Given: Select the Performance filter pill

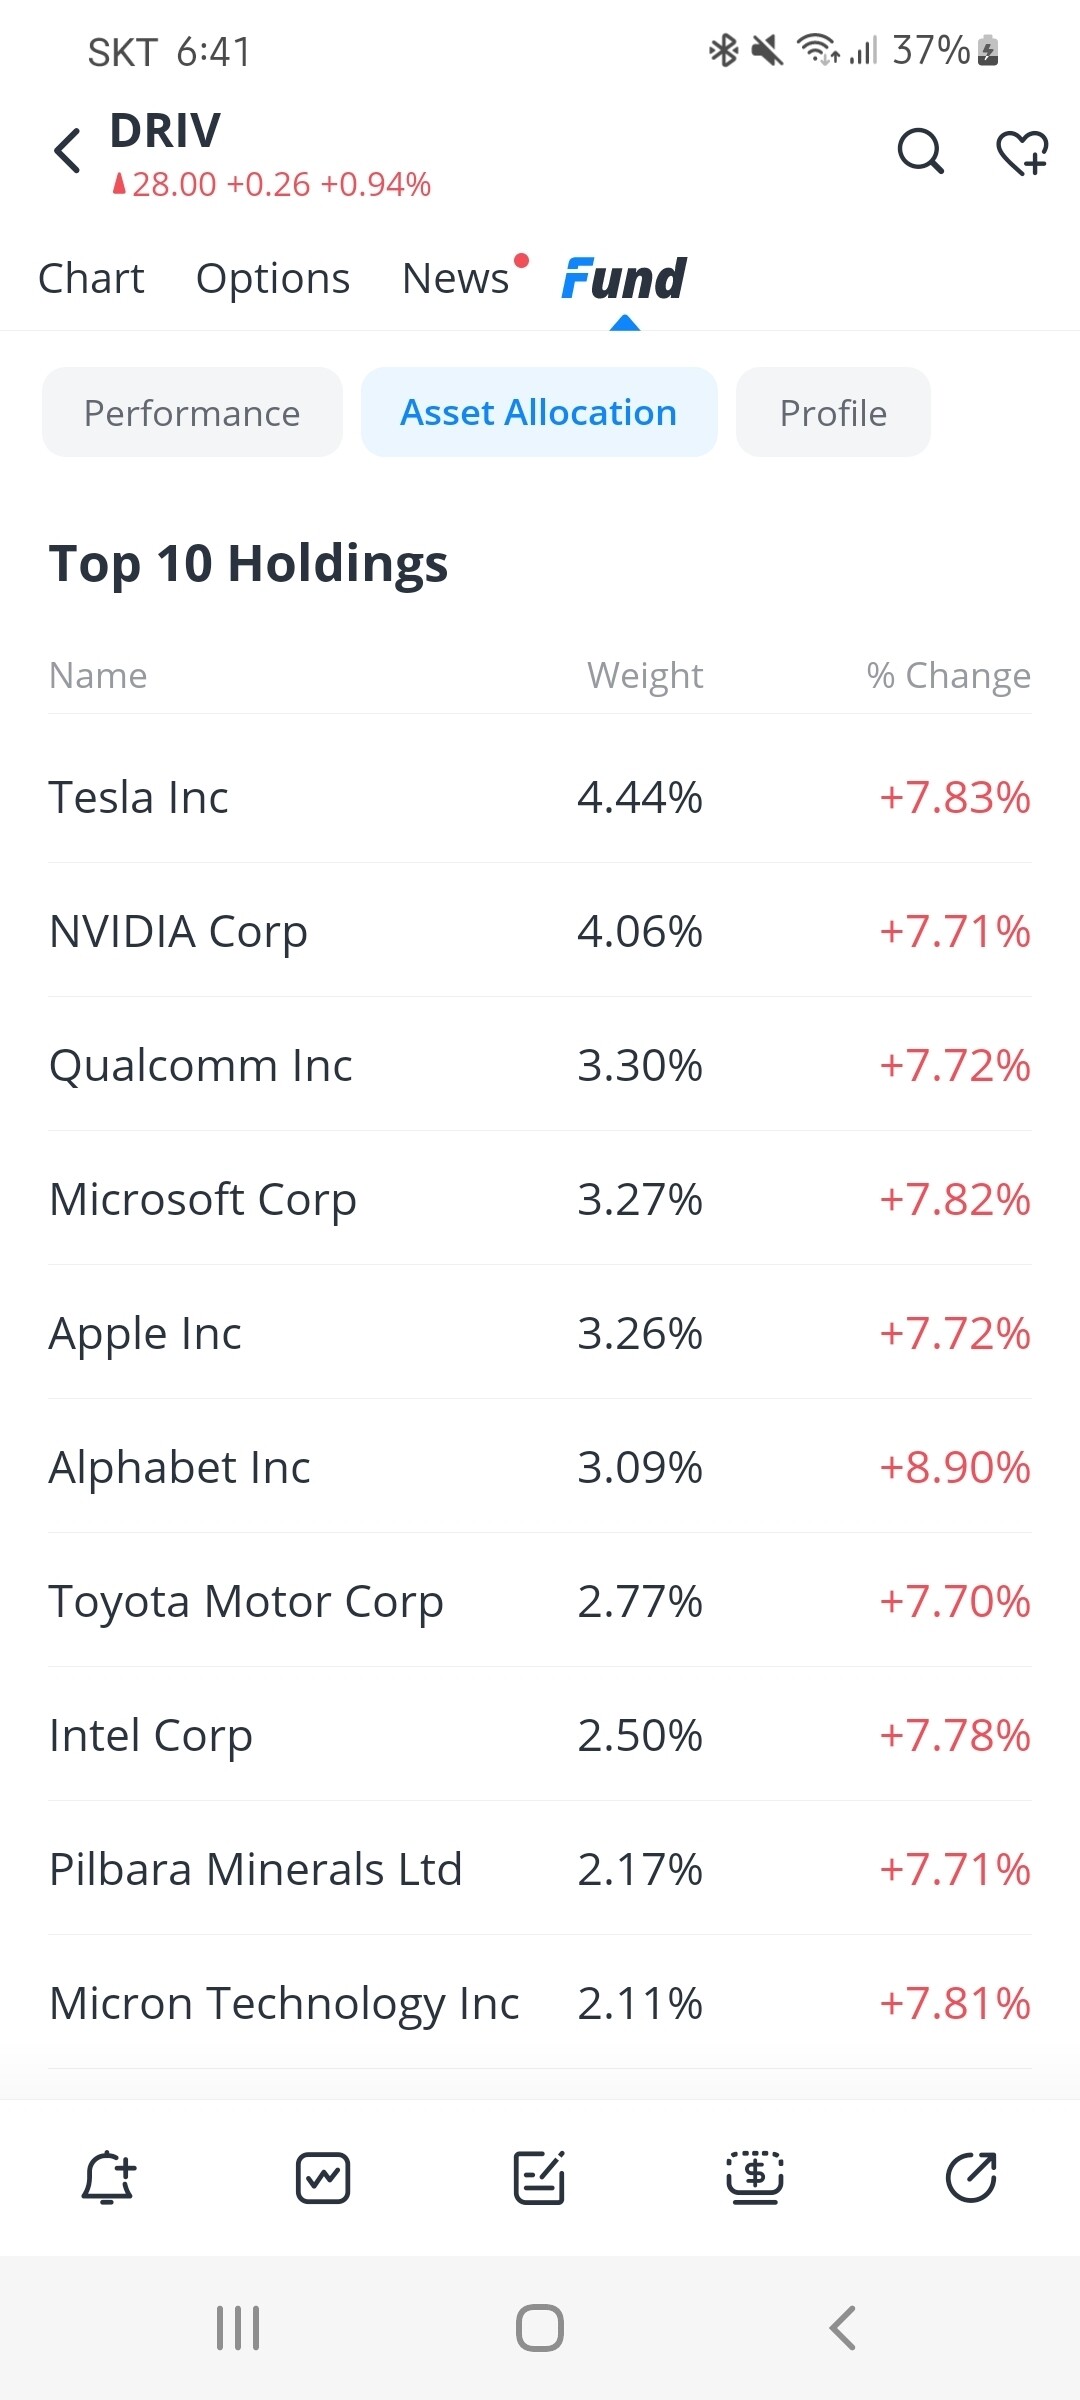Looking at the screenshot, I should (x=192, y=413).
